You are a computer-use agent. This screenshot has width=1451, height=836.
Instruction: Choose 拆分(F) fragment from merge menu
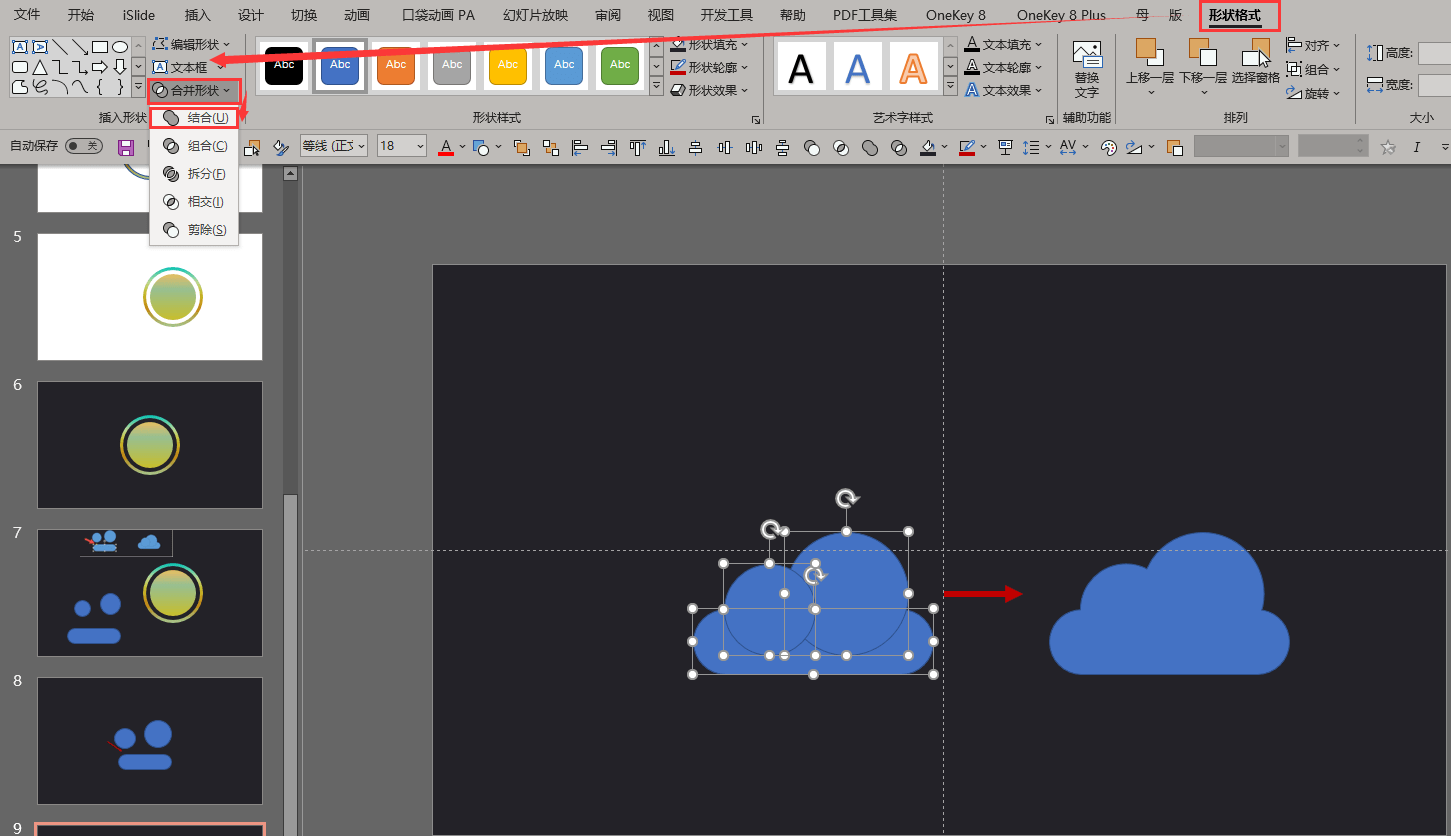(195, 174)
